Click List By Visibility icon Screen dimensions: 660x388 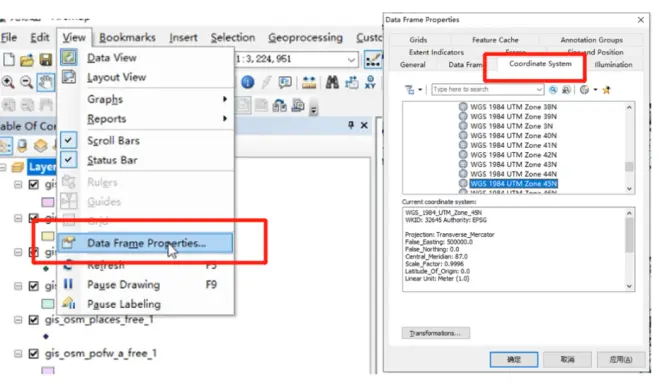click(40, 146)
